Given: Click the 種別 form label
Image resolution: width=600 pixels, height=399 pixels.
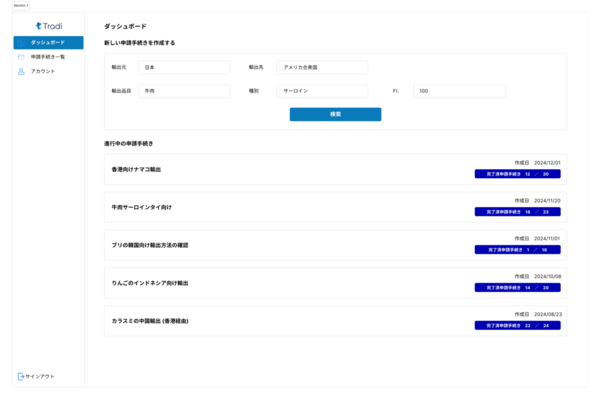Looking at the screenshot, I should pos(254,91).
